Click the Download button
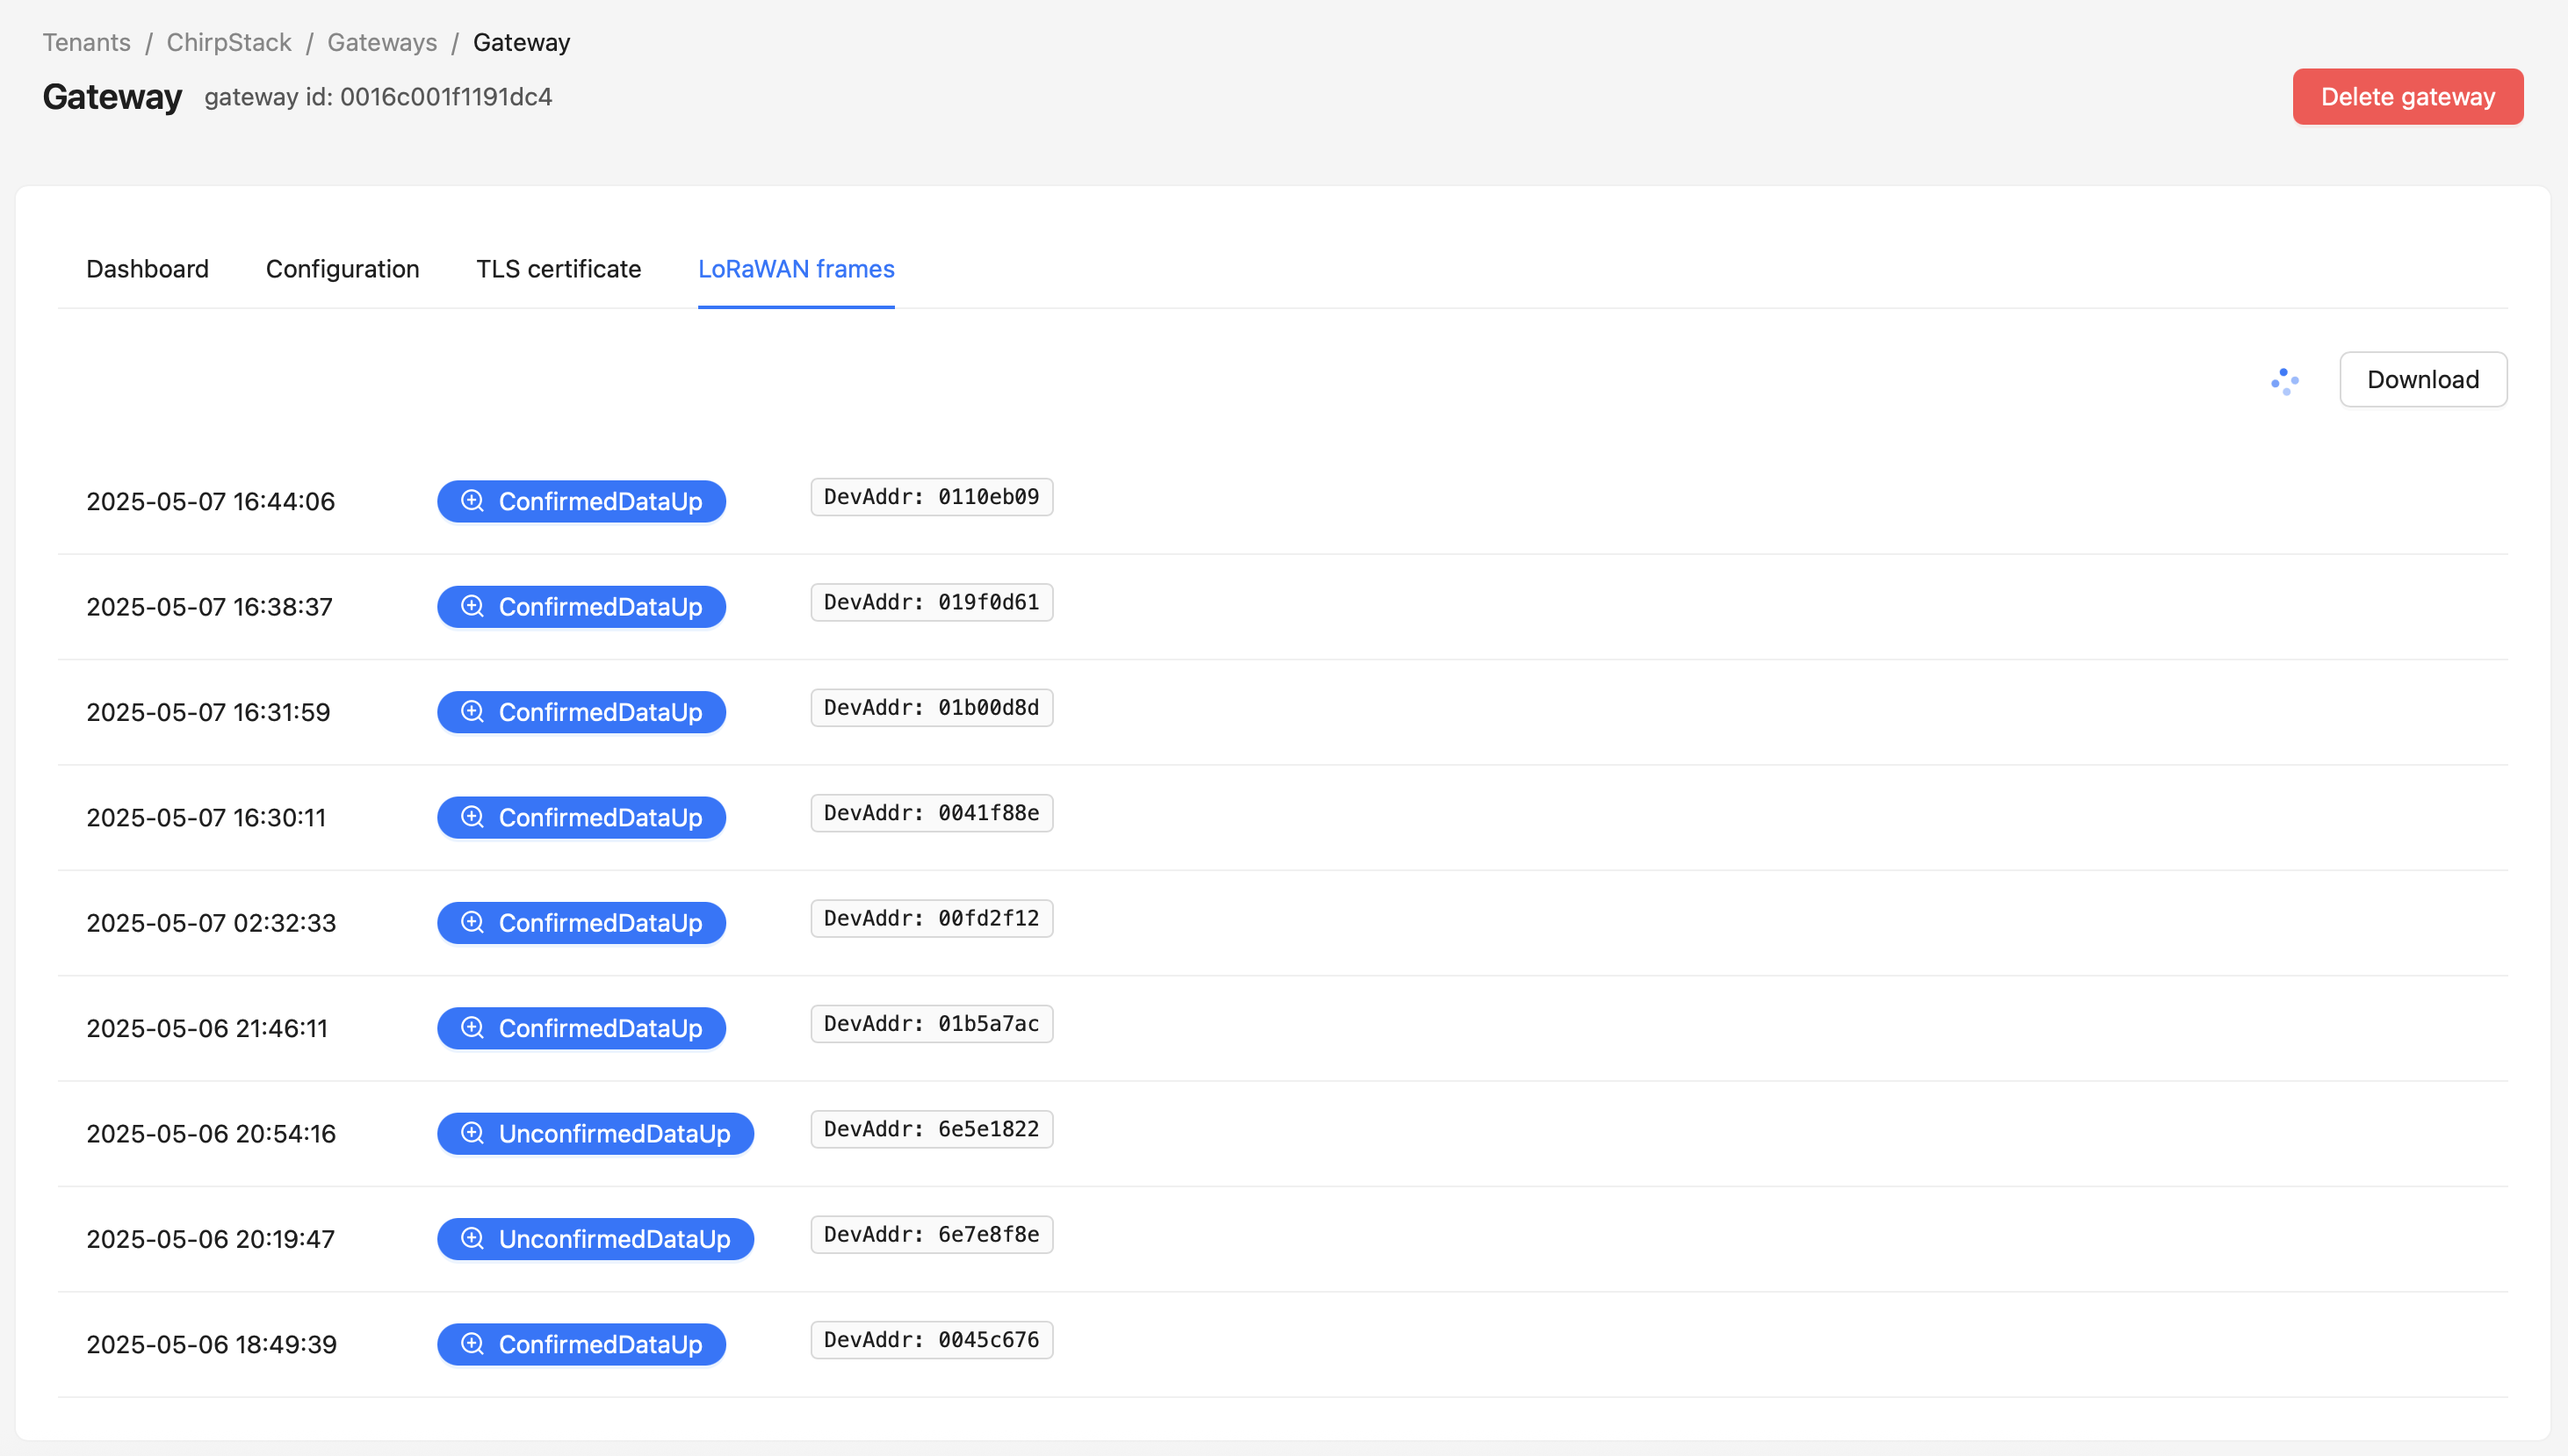The width and height of the screenshot is (2568, 1456). [2422, 379]
